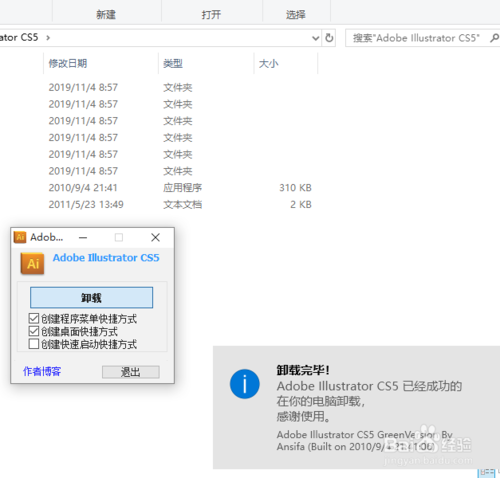The height and width of the screenshot is (478, 500).
Task: Click the 文本文档 type cell
Action: pos(182,204)
